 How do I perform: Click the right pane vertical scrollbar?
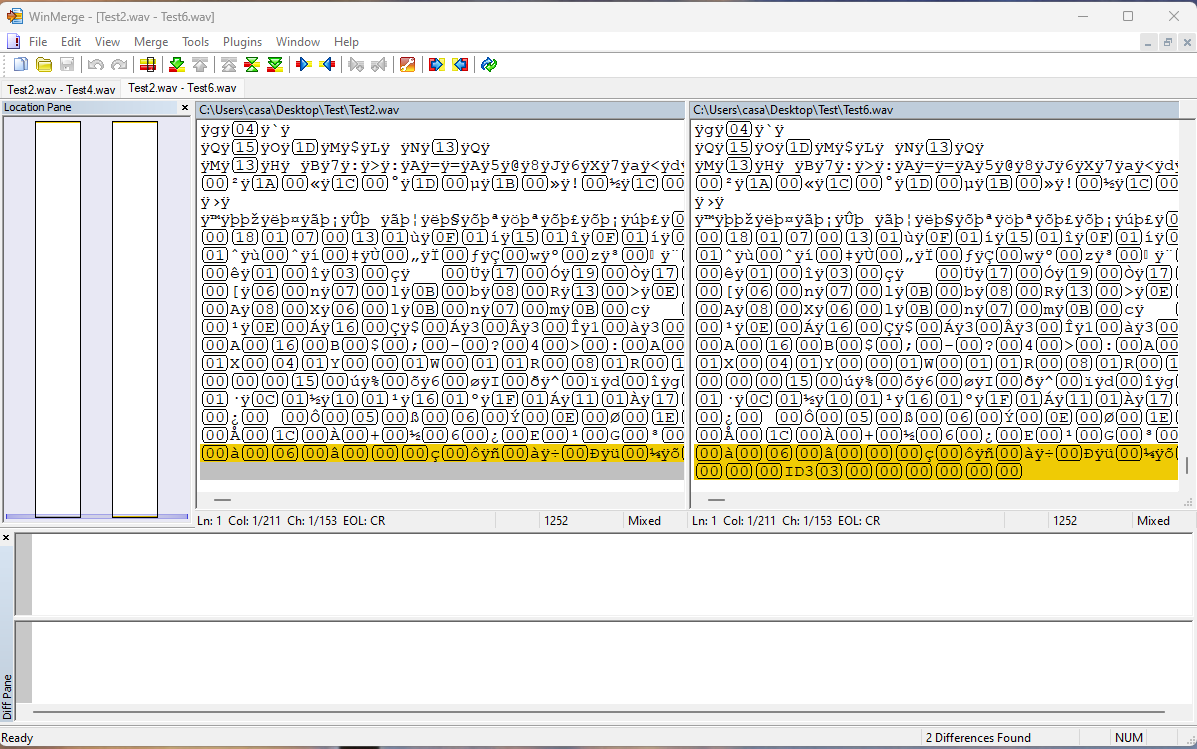[x=1187, y=305]
